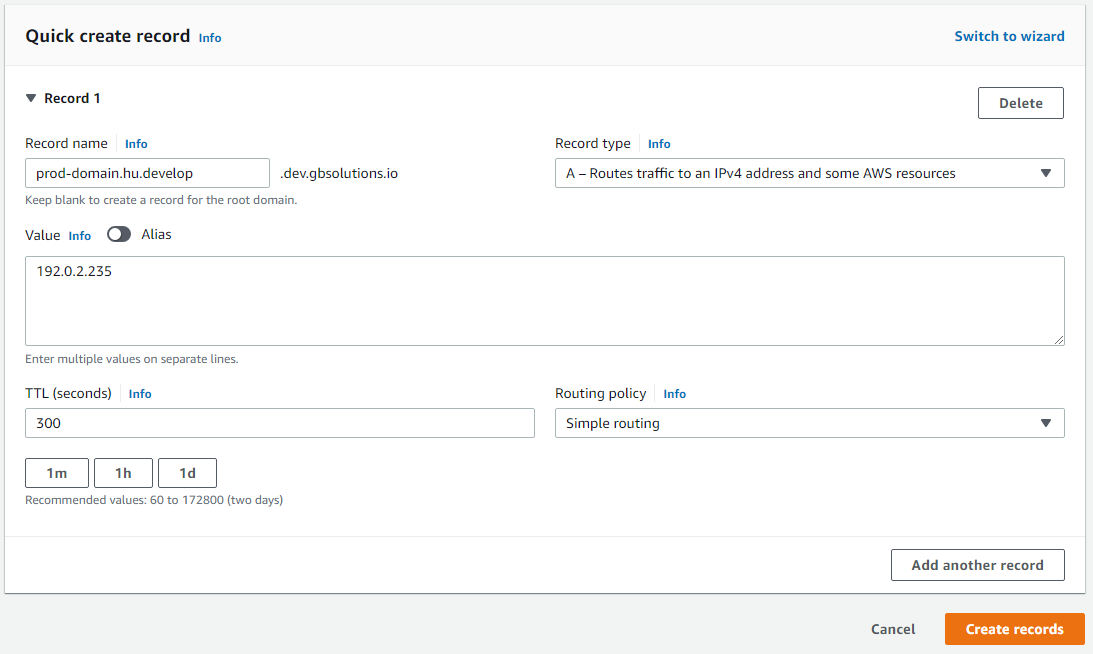Click Info link beside Record type
The height and width of the screenshot is (654, 1093).
659,144
